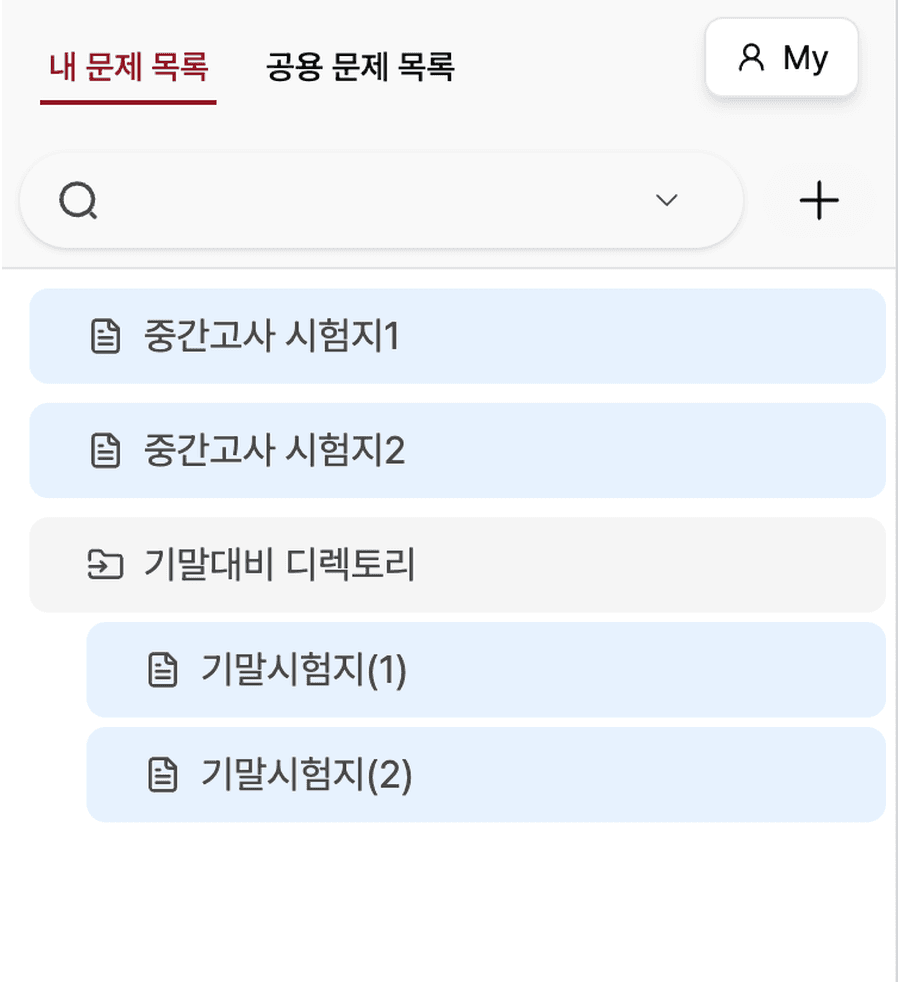Collapse the 기말대비 디렉토리 folder
This screenshot has width=900, height=982.
[x=458, y=565]
